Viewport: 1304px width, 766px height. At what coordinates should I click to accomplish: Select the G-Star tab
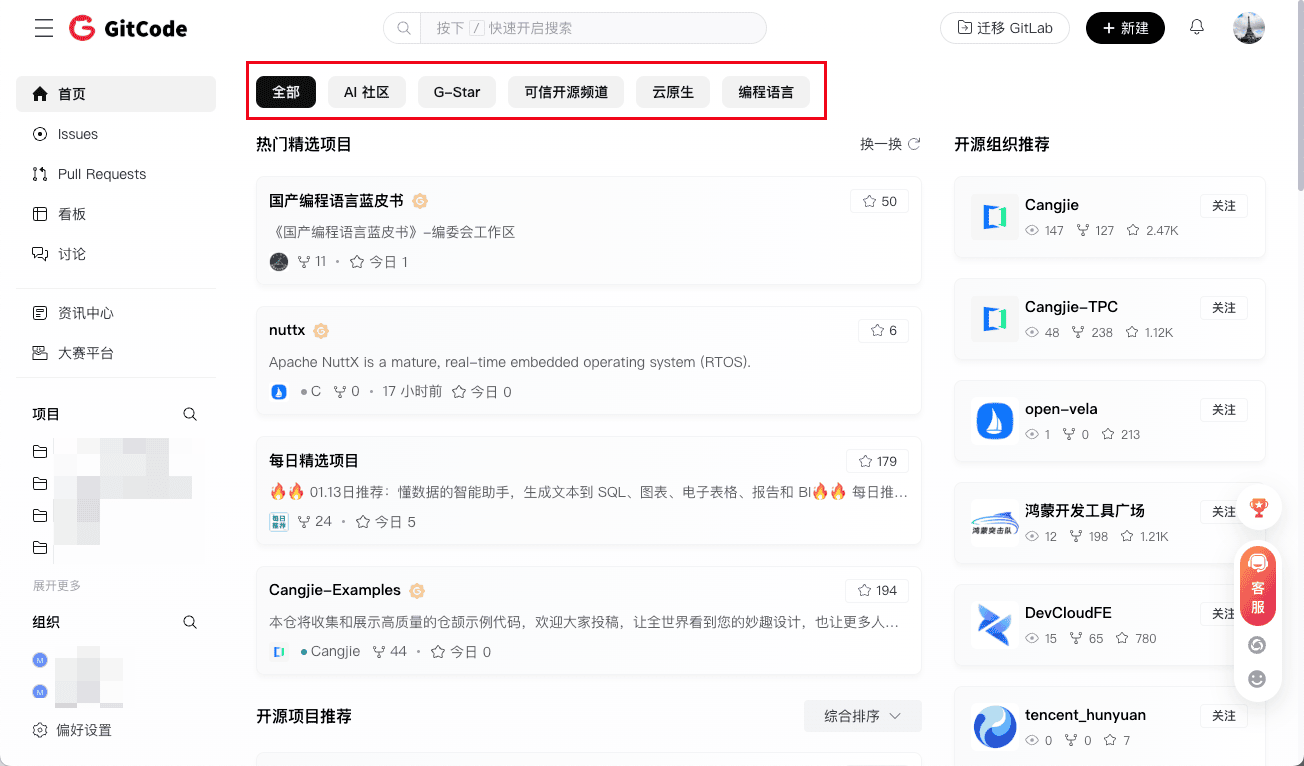pyautogui.click(x=457, y=92)
